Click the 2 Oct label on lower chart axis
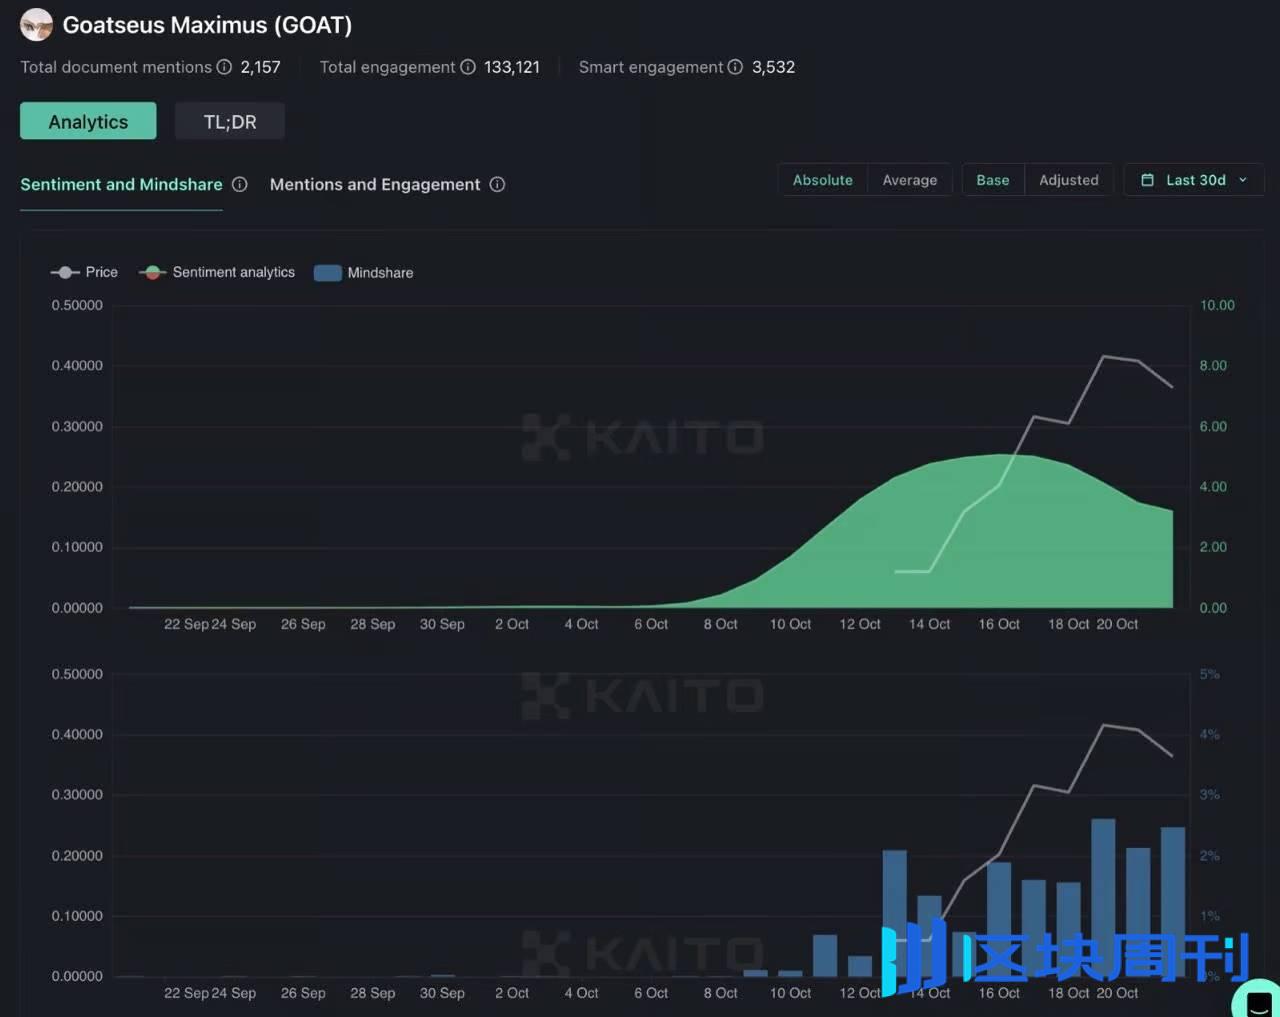The height and width of the screenshot is (1017, 1280). [512, 993]
